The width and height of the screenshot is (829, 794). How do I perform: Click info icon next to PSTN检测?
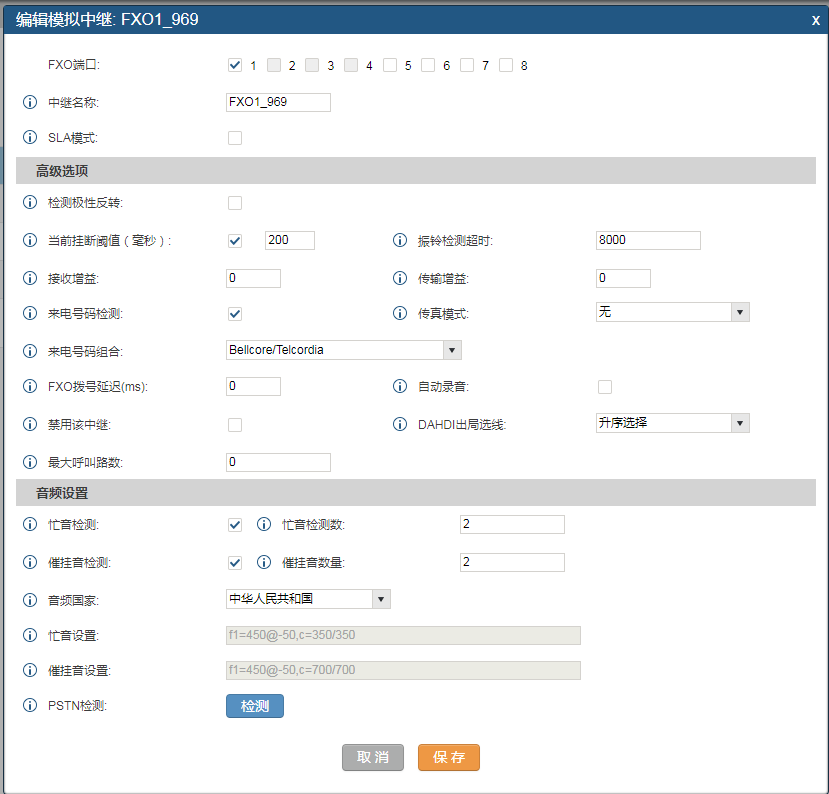[30, 707]
